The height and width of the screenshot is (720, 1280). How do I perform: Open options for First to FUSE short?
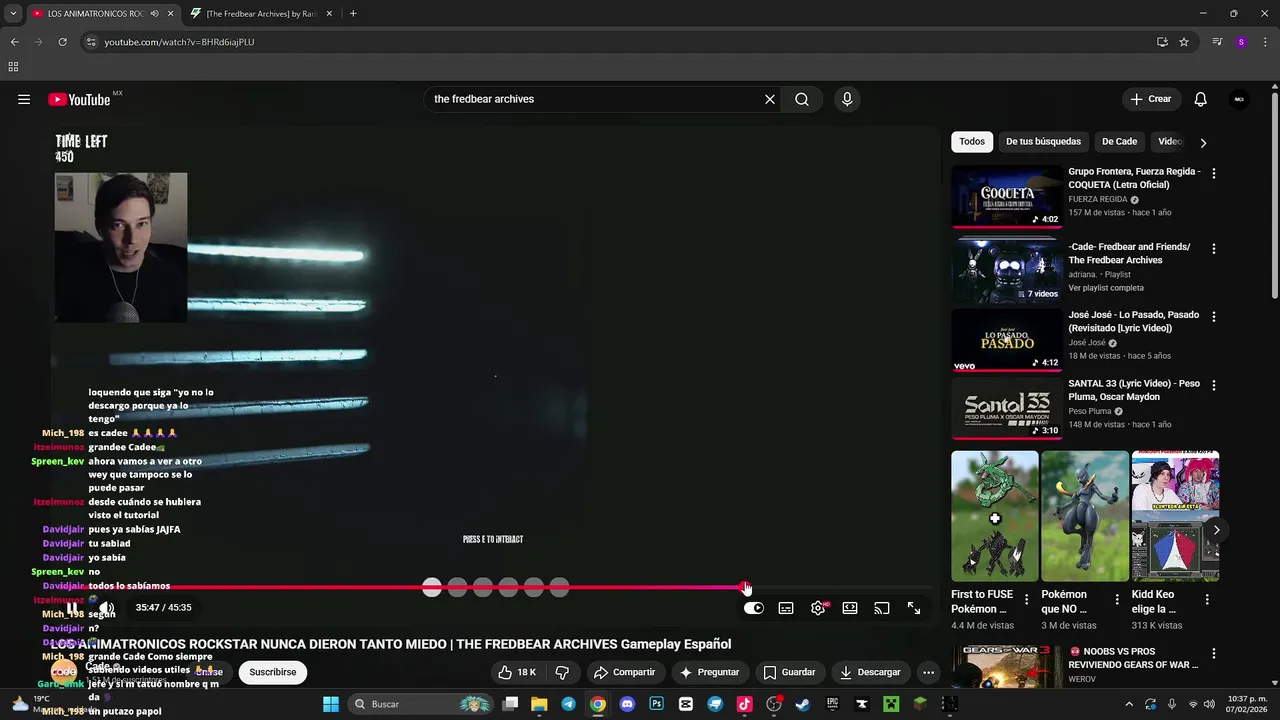[x=1027, y=600]
